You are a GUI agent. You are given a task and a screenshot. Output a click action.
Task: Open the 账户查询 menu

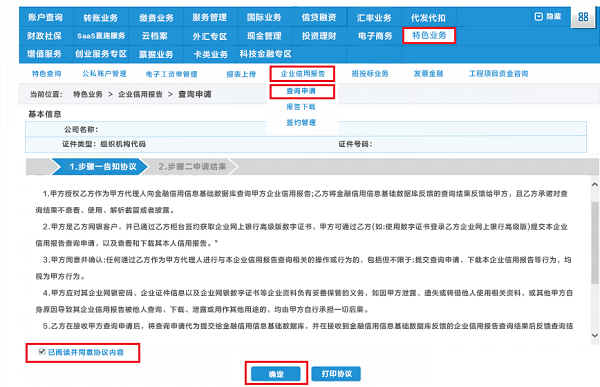45,17
